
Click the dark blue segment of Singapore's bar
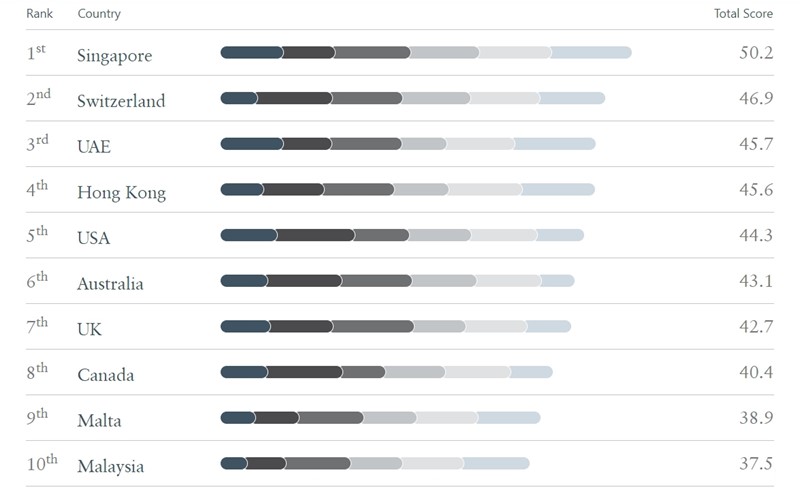click(251, 52)
